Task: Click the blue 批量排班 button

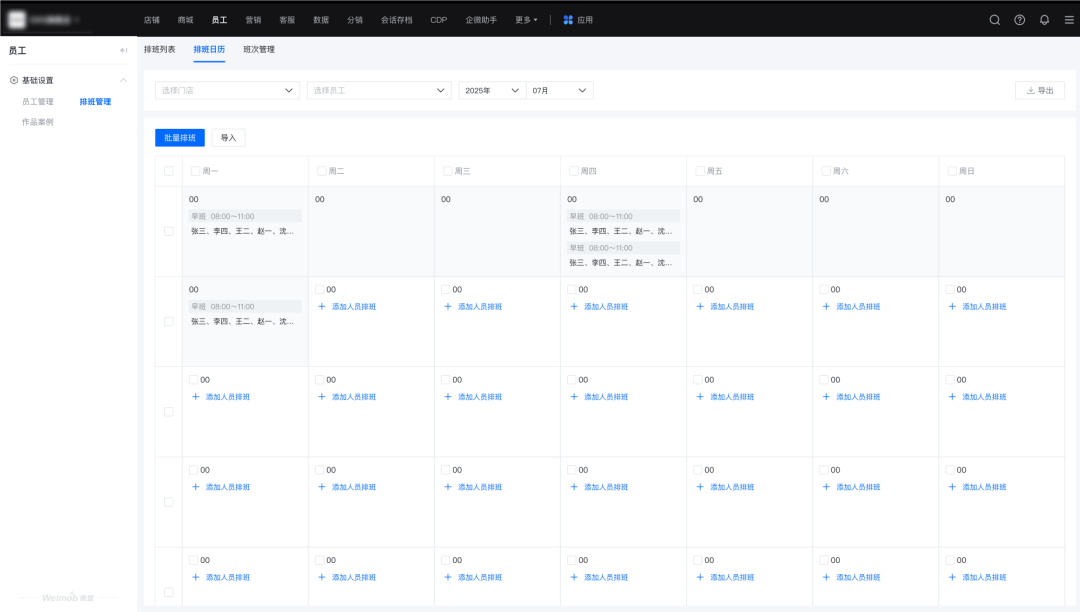Action: point(180,138)
